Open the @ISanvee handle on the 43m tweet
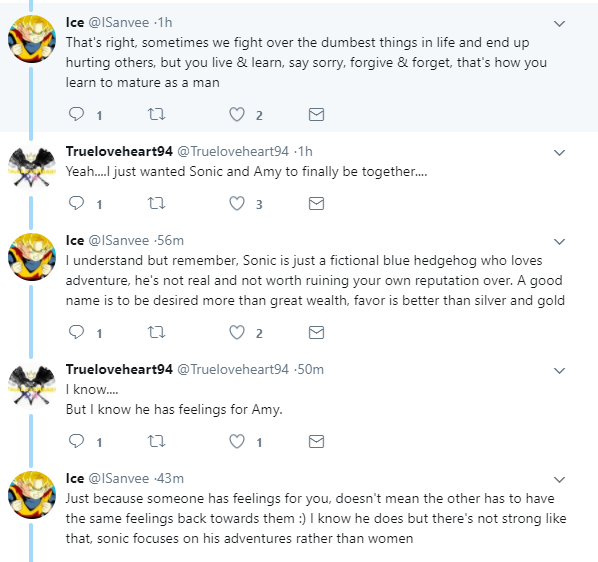The height and width of the screenshot is (562, 598). point(119,478)
